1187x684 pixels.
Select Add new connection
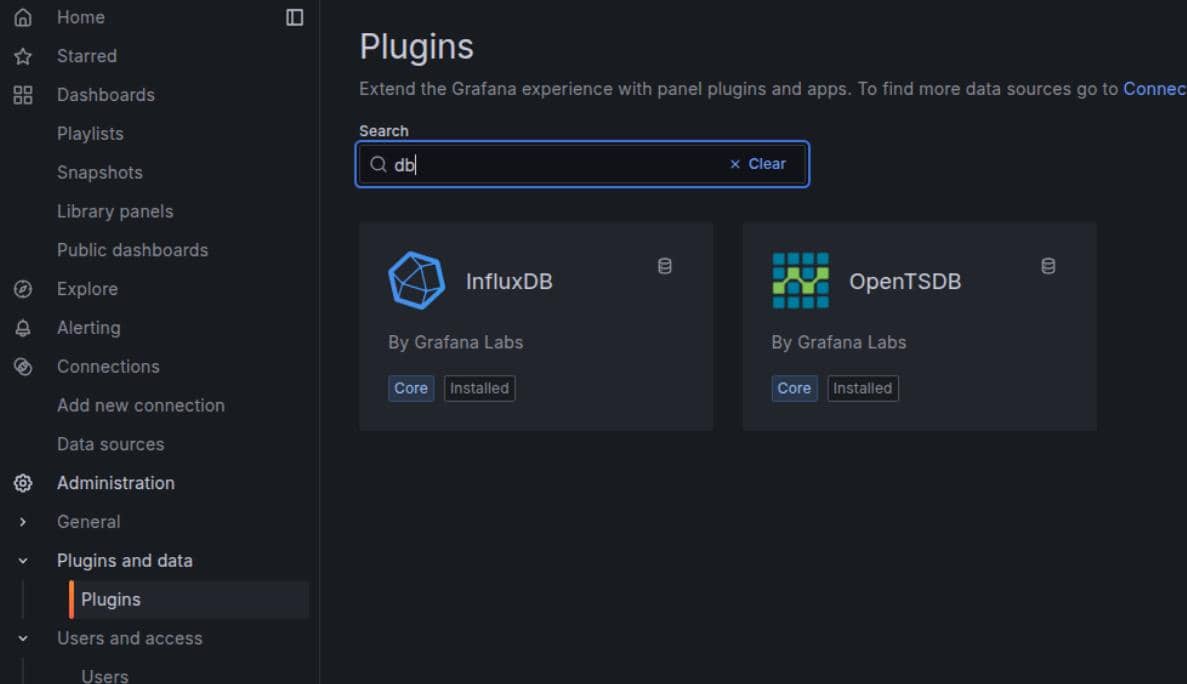141,406
